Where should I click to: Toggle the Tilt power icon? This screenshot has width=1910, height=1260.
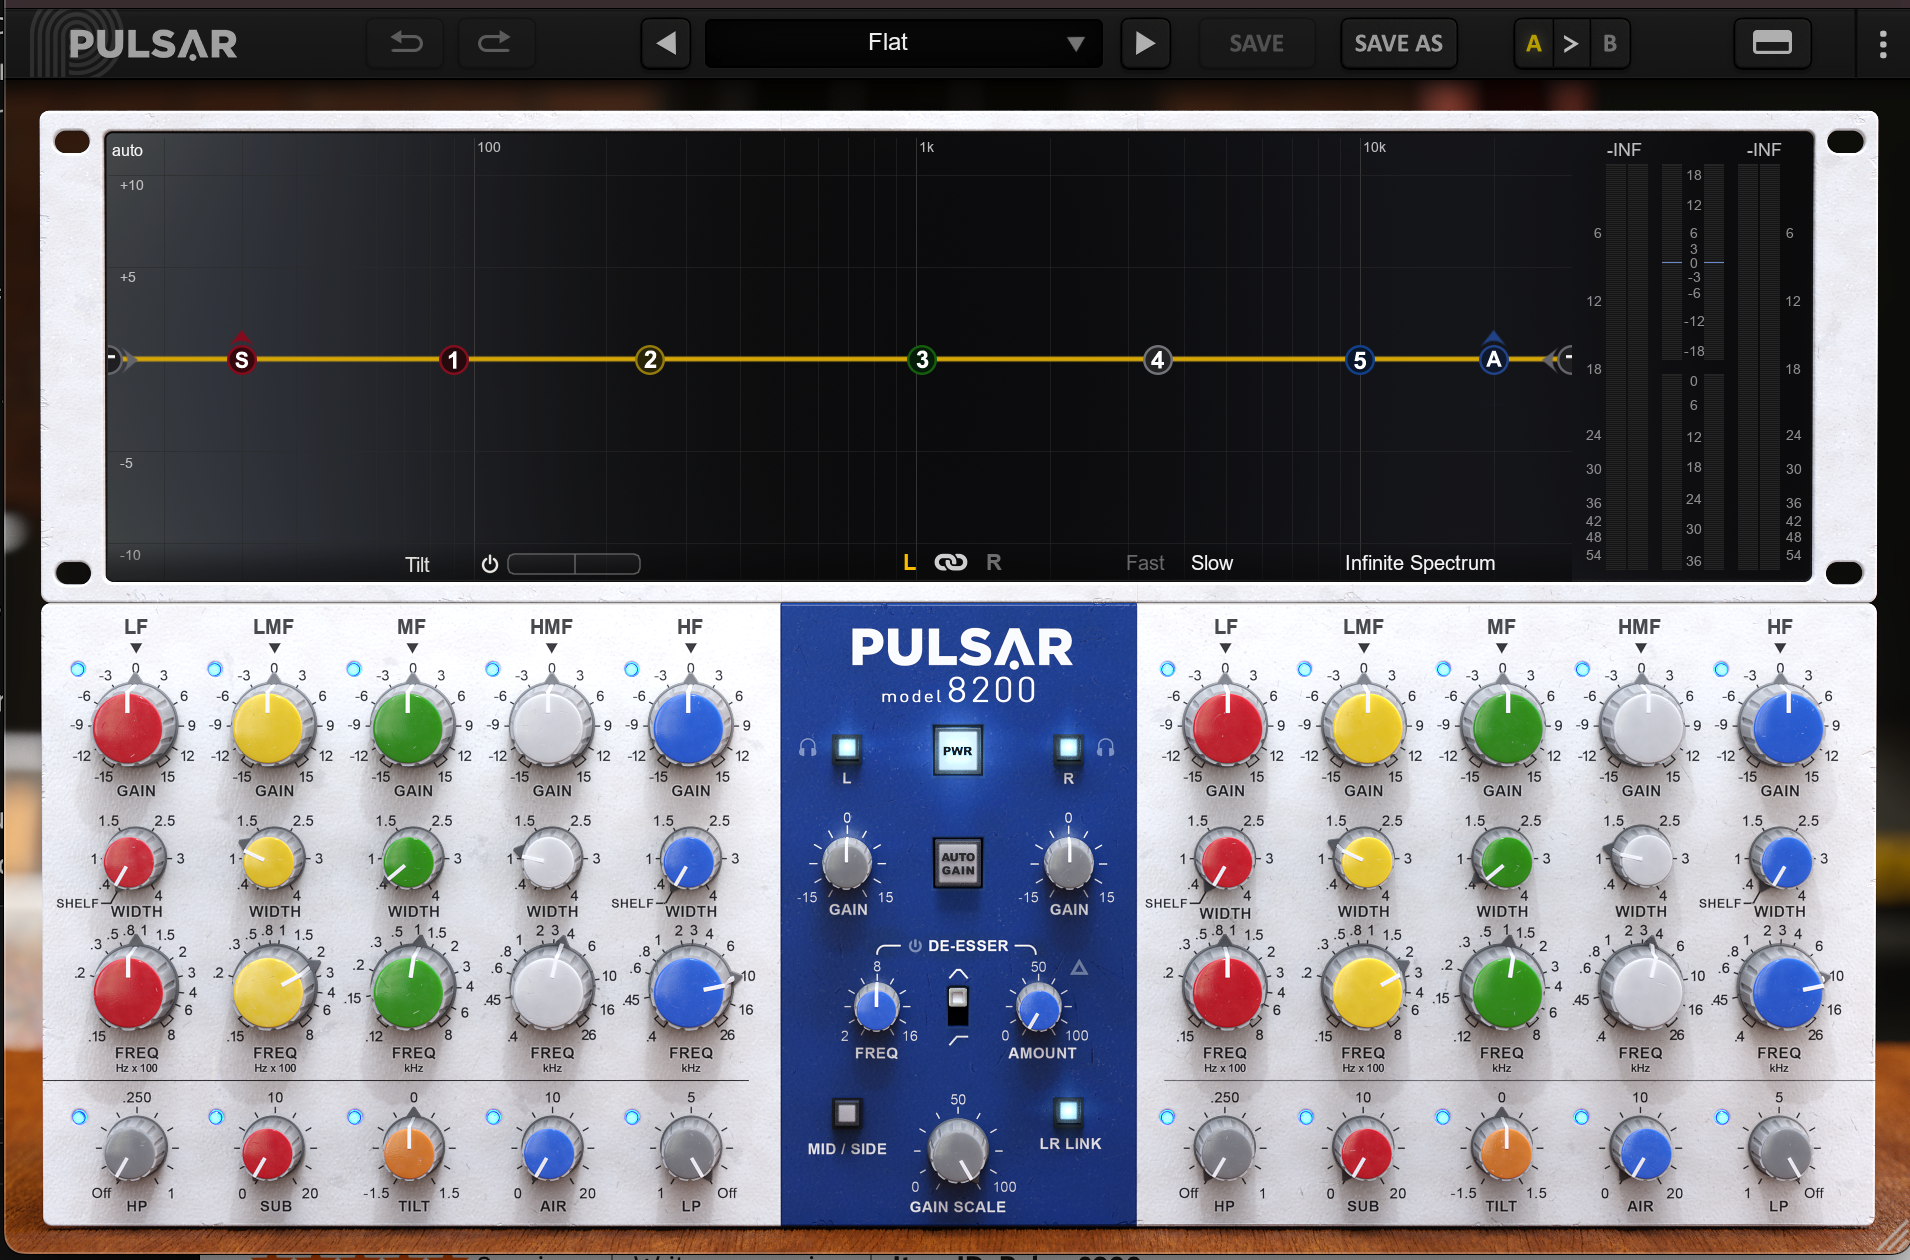click(489, 564)
